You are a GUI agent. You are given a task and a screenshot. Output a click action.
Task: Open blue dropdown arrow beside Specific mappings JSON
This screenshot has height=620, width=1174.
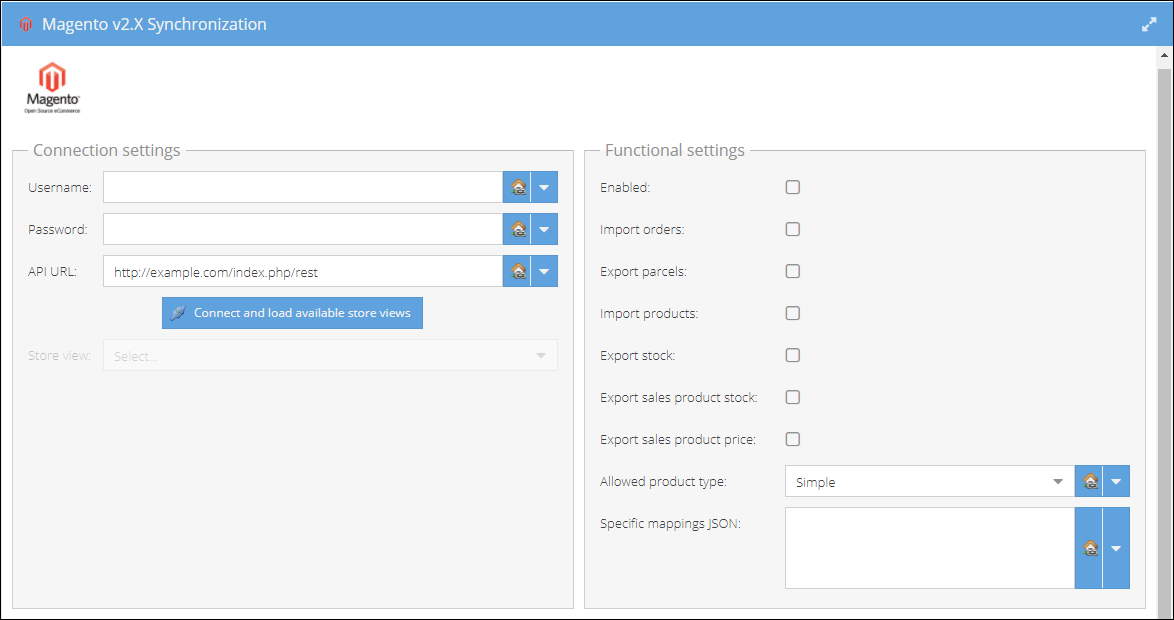1116,548
